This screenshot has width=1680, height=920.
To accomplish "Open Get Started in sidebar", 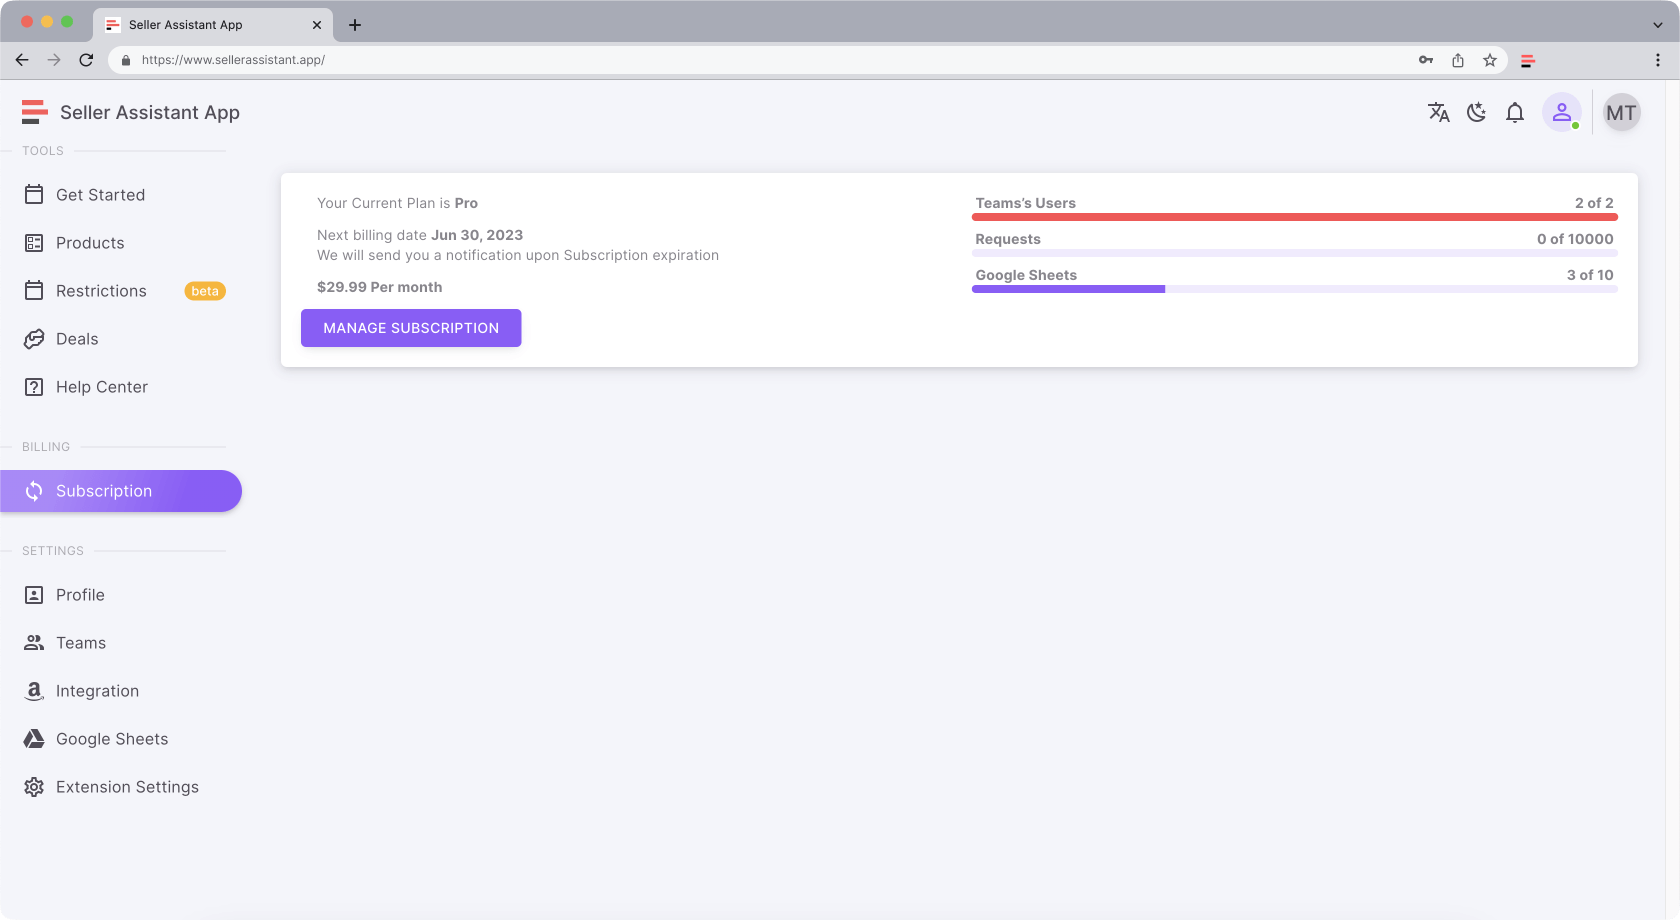I will coord(100,195).
